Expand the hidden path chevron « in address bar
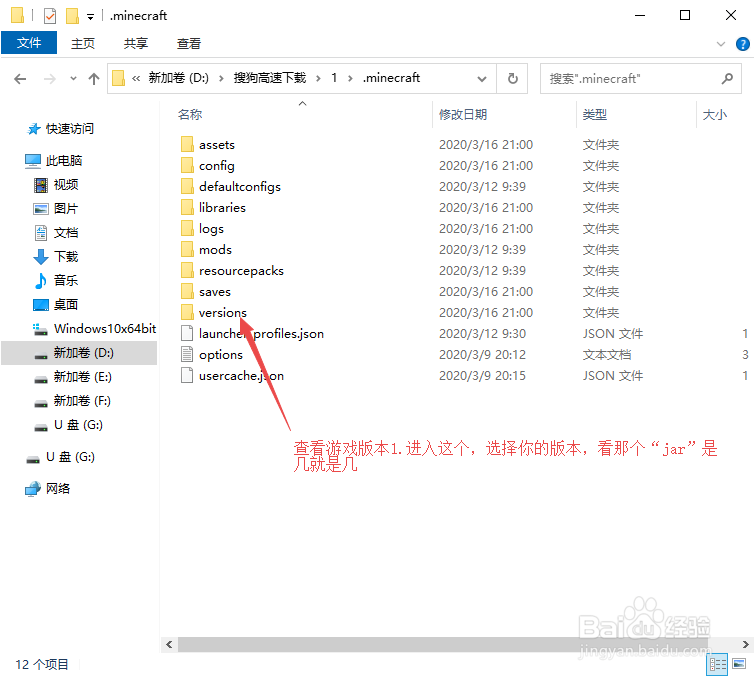This screenshot has height=677, width=755. tap(136, 78)
